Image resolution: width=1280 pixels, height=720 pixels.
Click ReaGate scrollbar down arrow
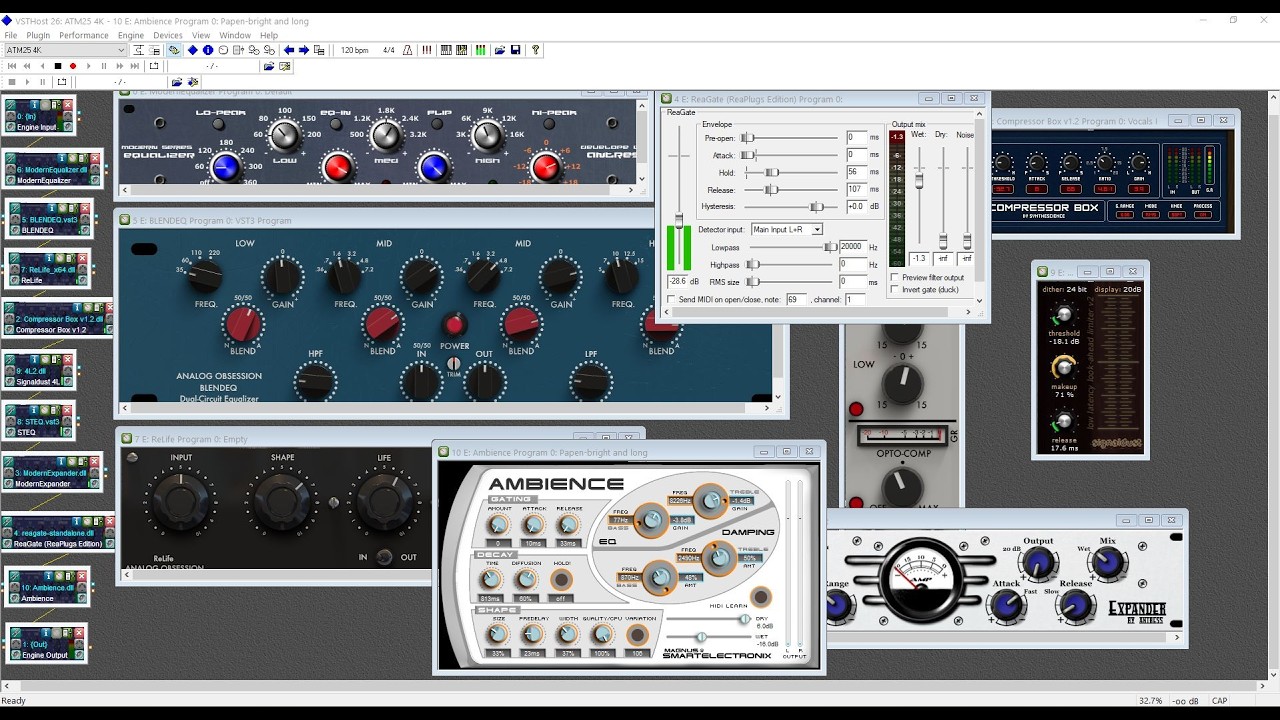click(979, 300)
